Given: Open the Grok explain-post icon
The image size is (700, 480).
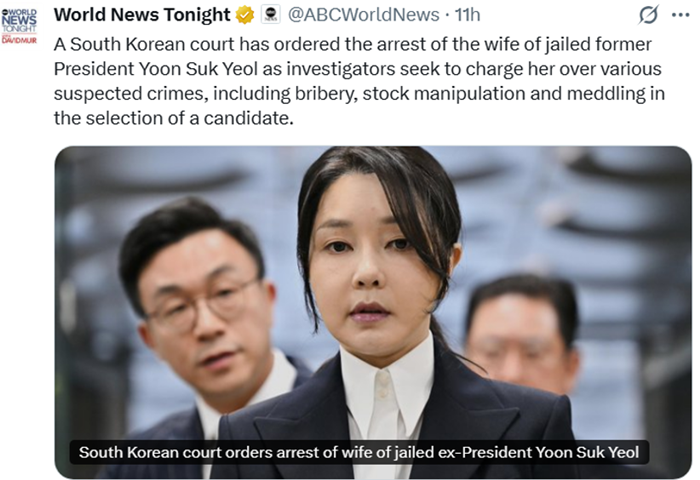Looking at the screenshot, I should 648,16.
